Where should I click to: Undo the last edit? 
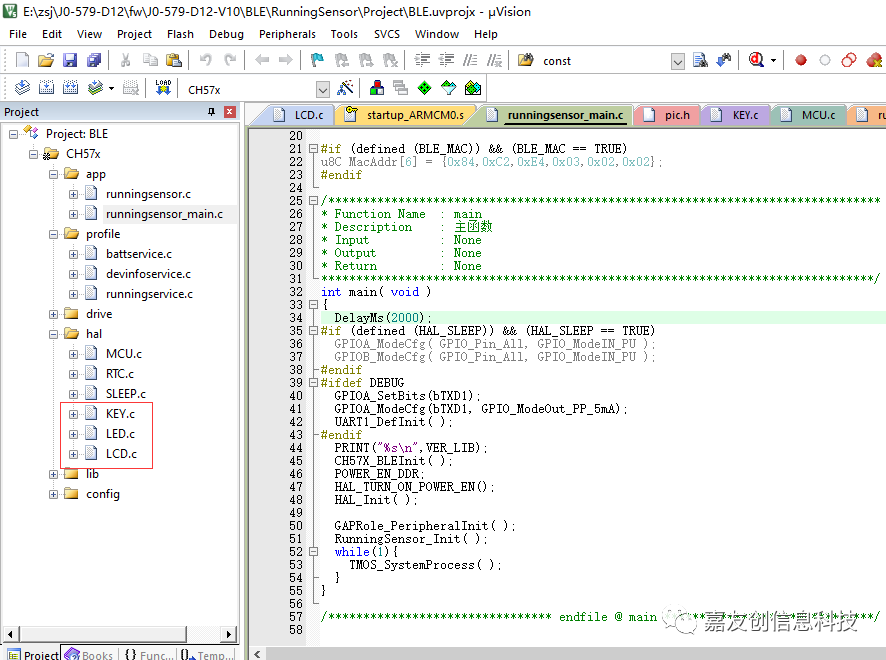click(x=206, y=60)
